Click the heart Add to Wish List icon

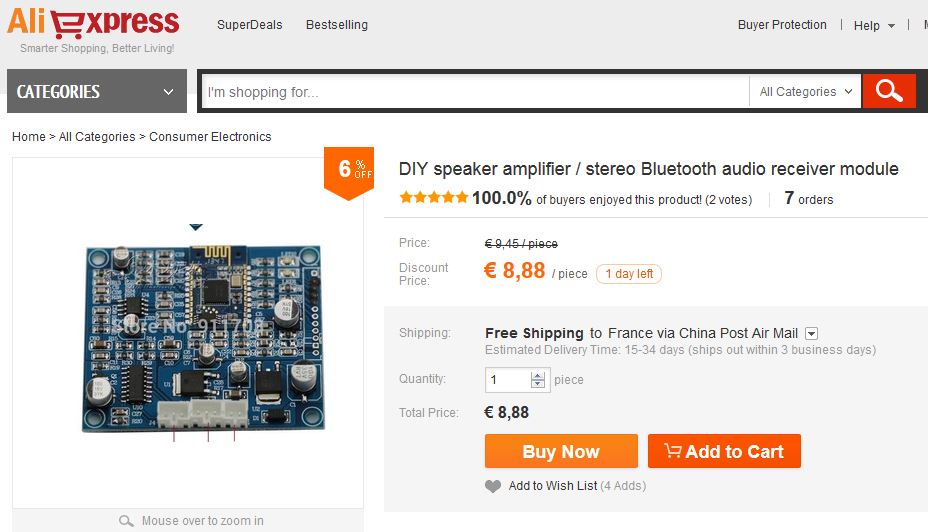[493, 486]
